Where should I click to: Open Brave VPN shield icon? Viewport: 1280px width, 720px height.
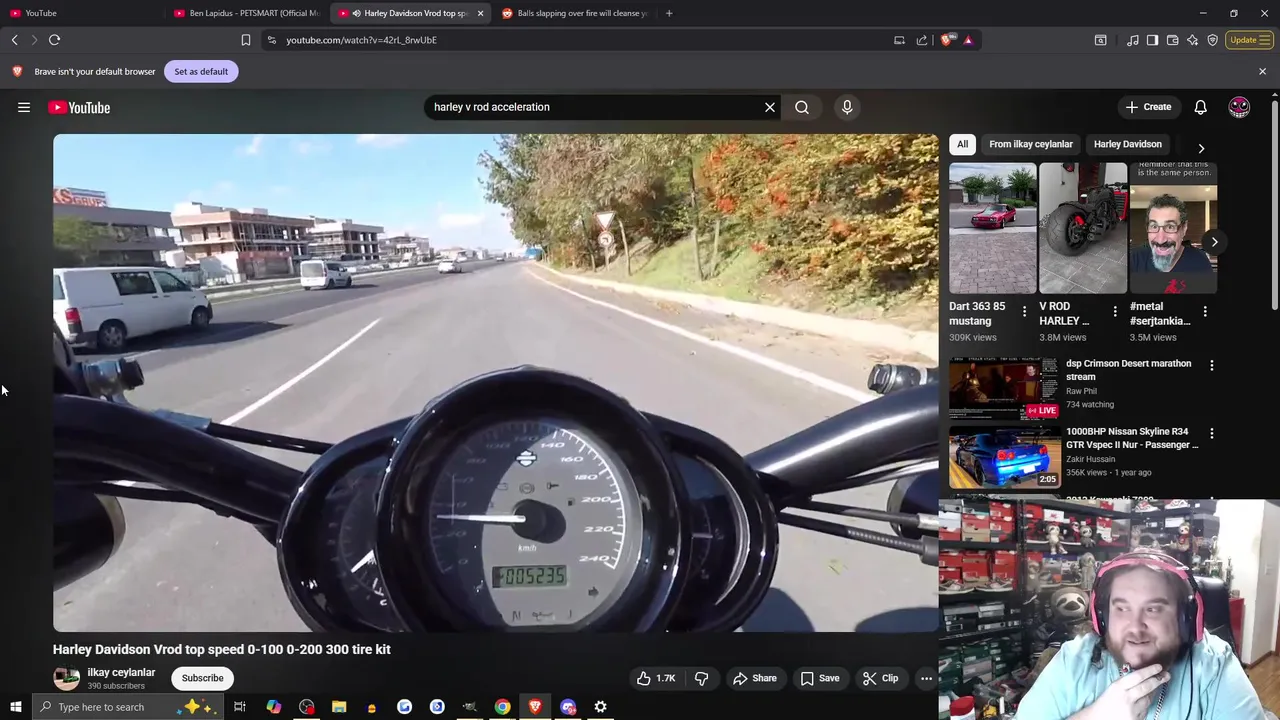[x=1212, y=40]
